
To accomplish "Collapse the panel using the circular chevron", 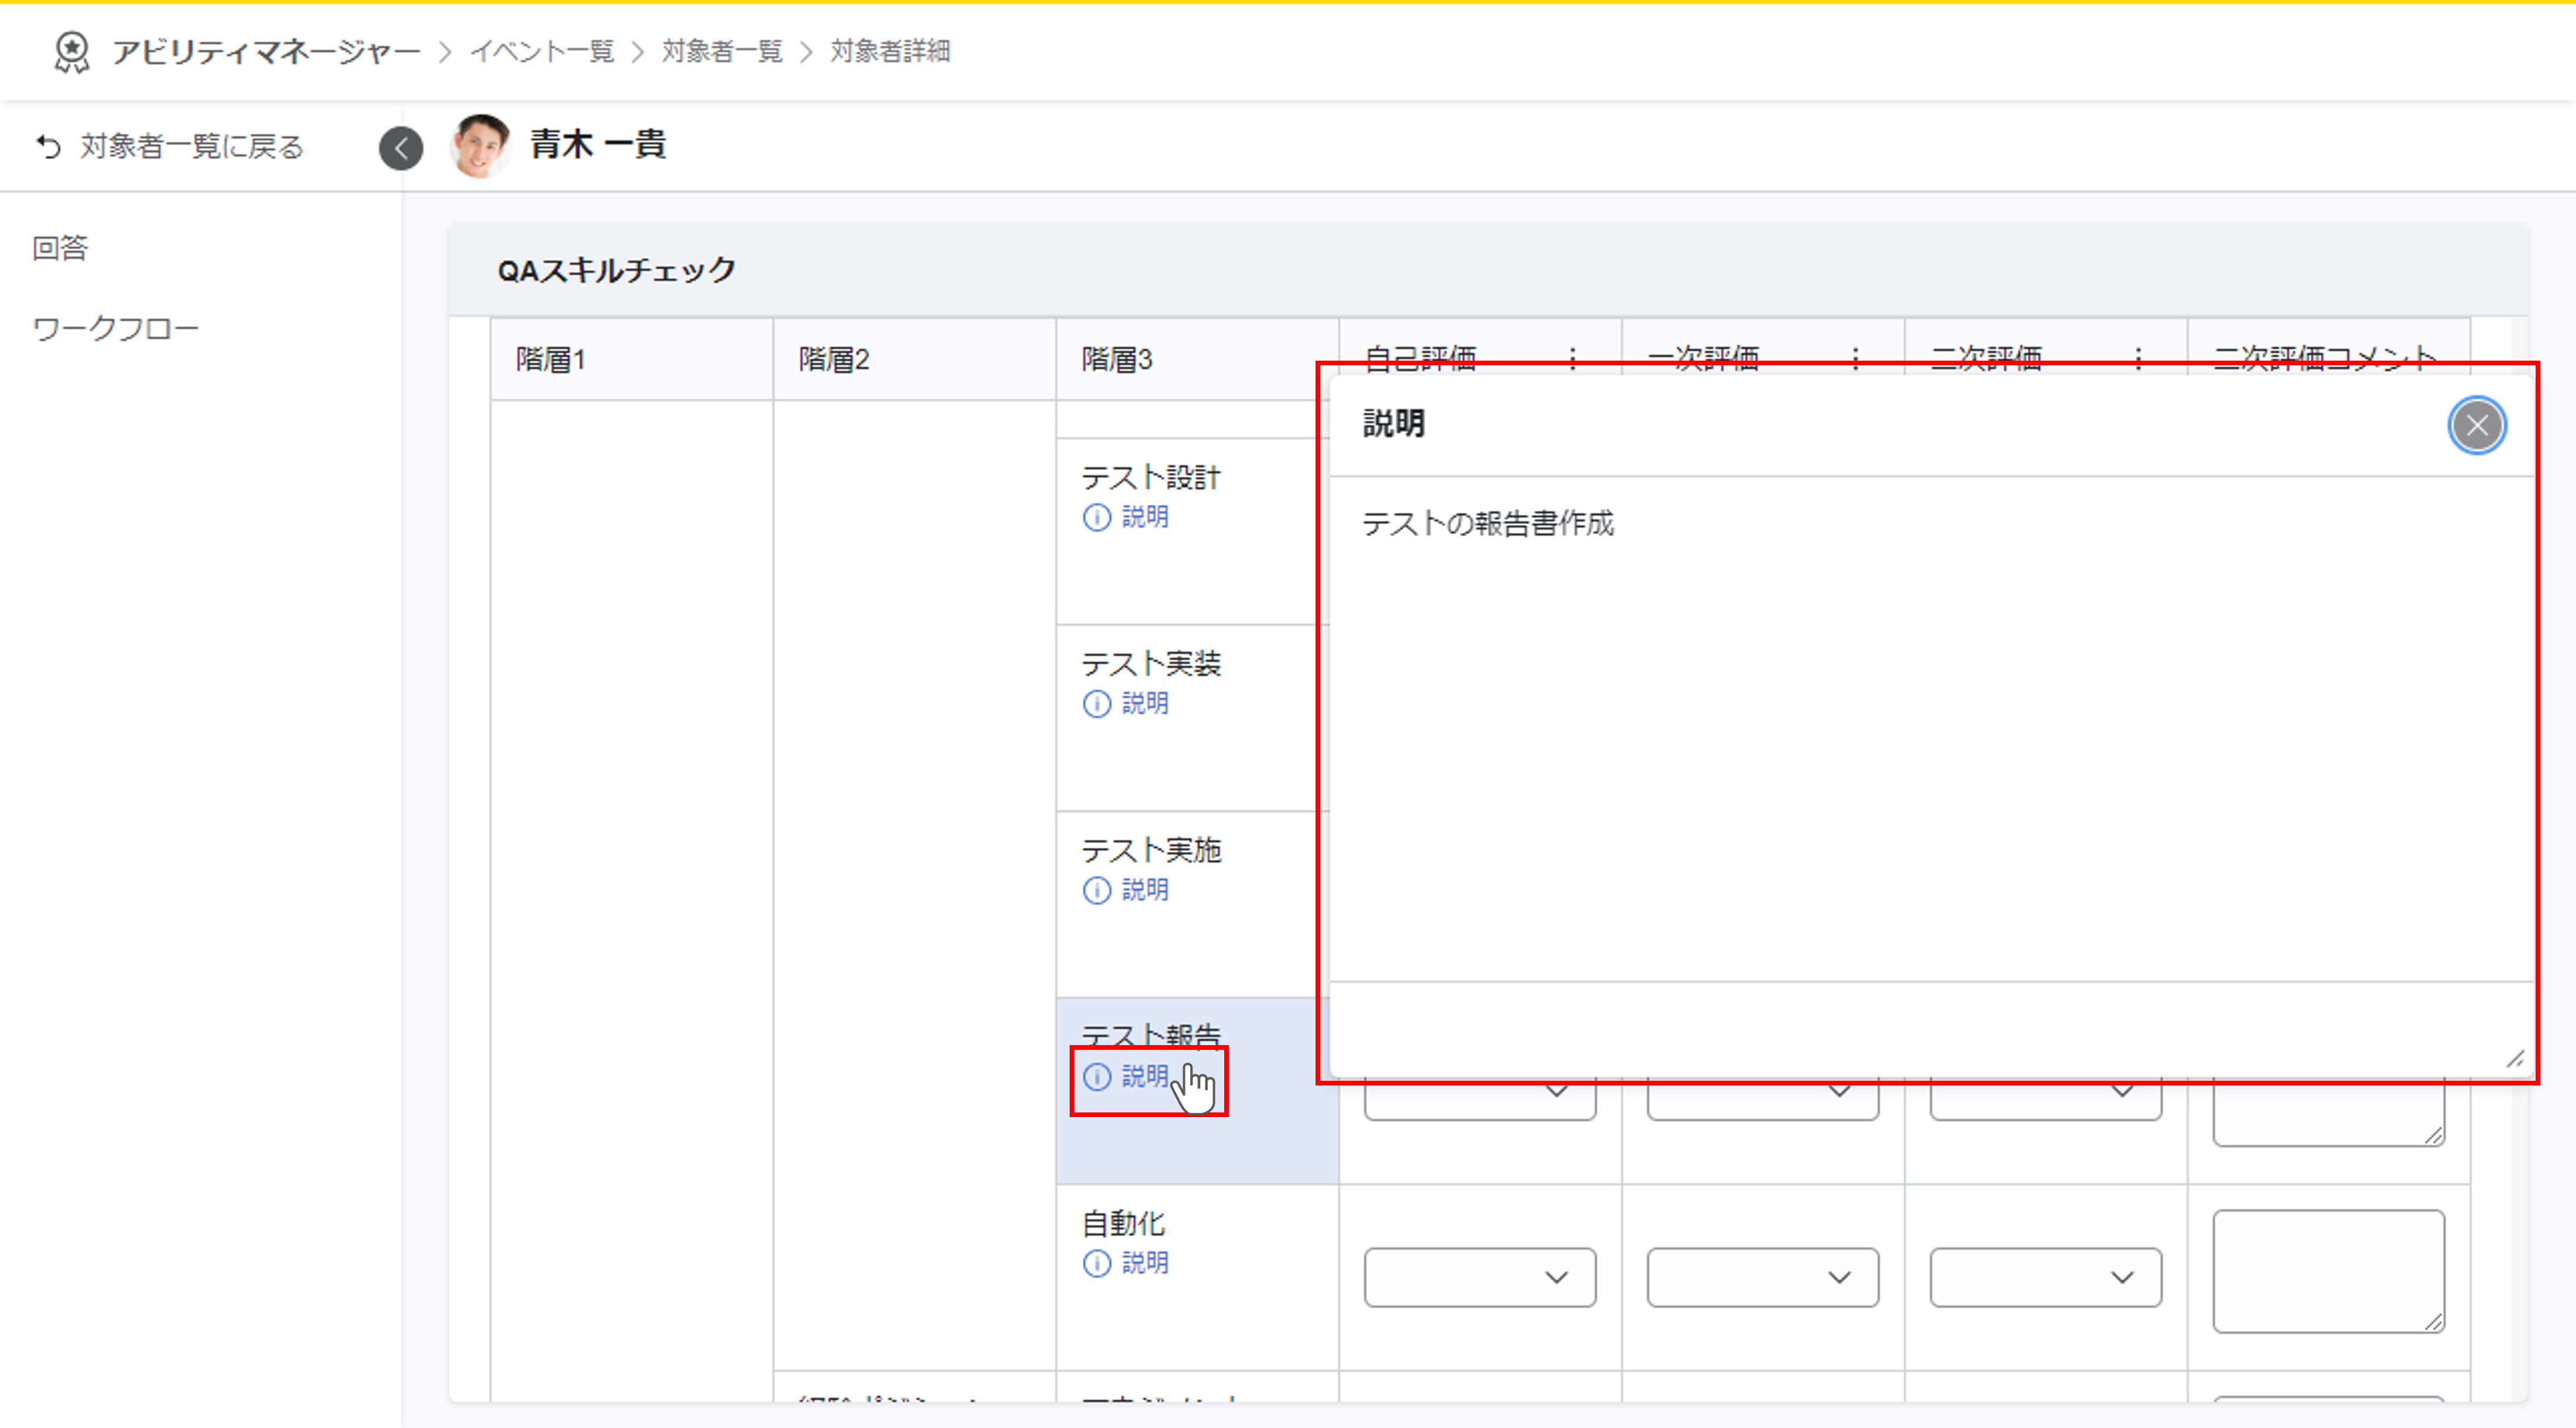I will [401, 149].
